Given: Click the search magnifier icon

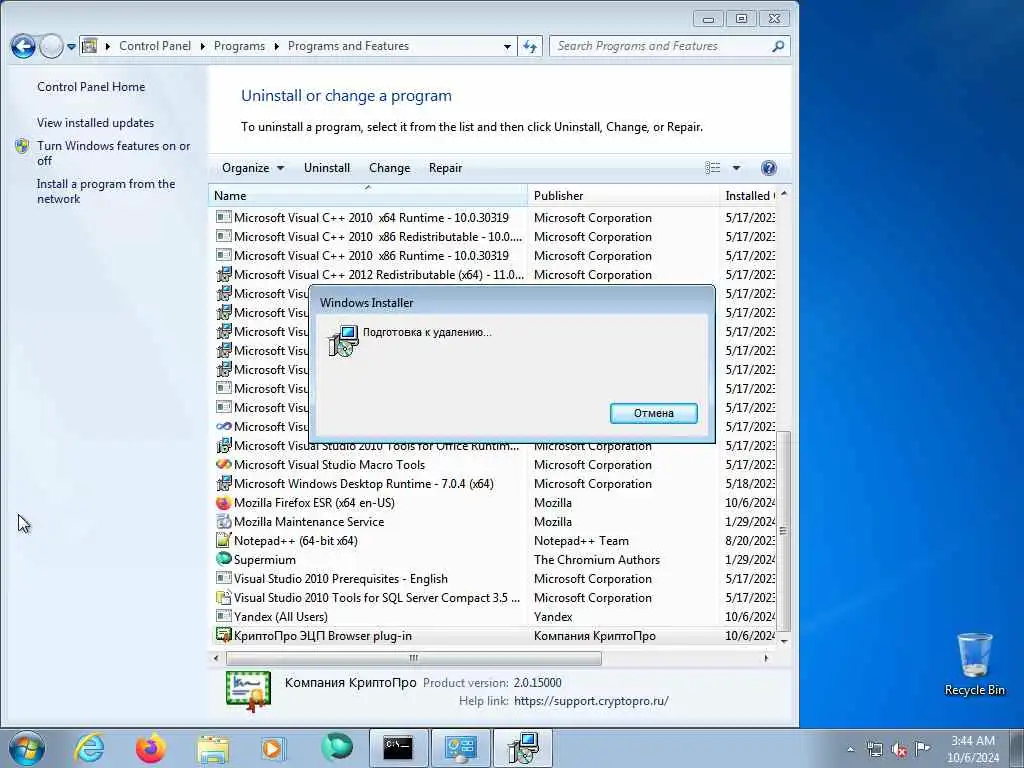Looking at the screenshot, I should [778, 46].
